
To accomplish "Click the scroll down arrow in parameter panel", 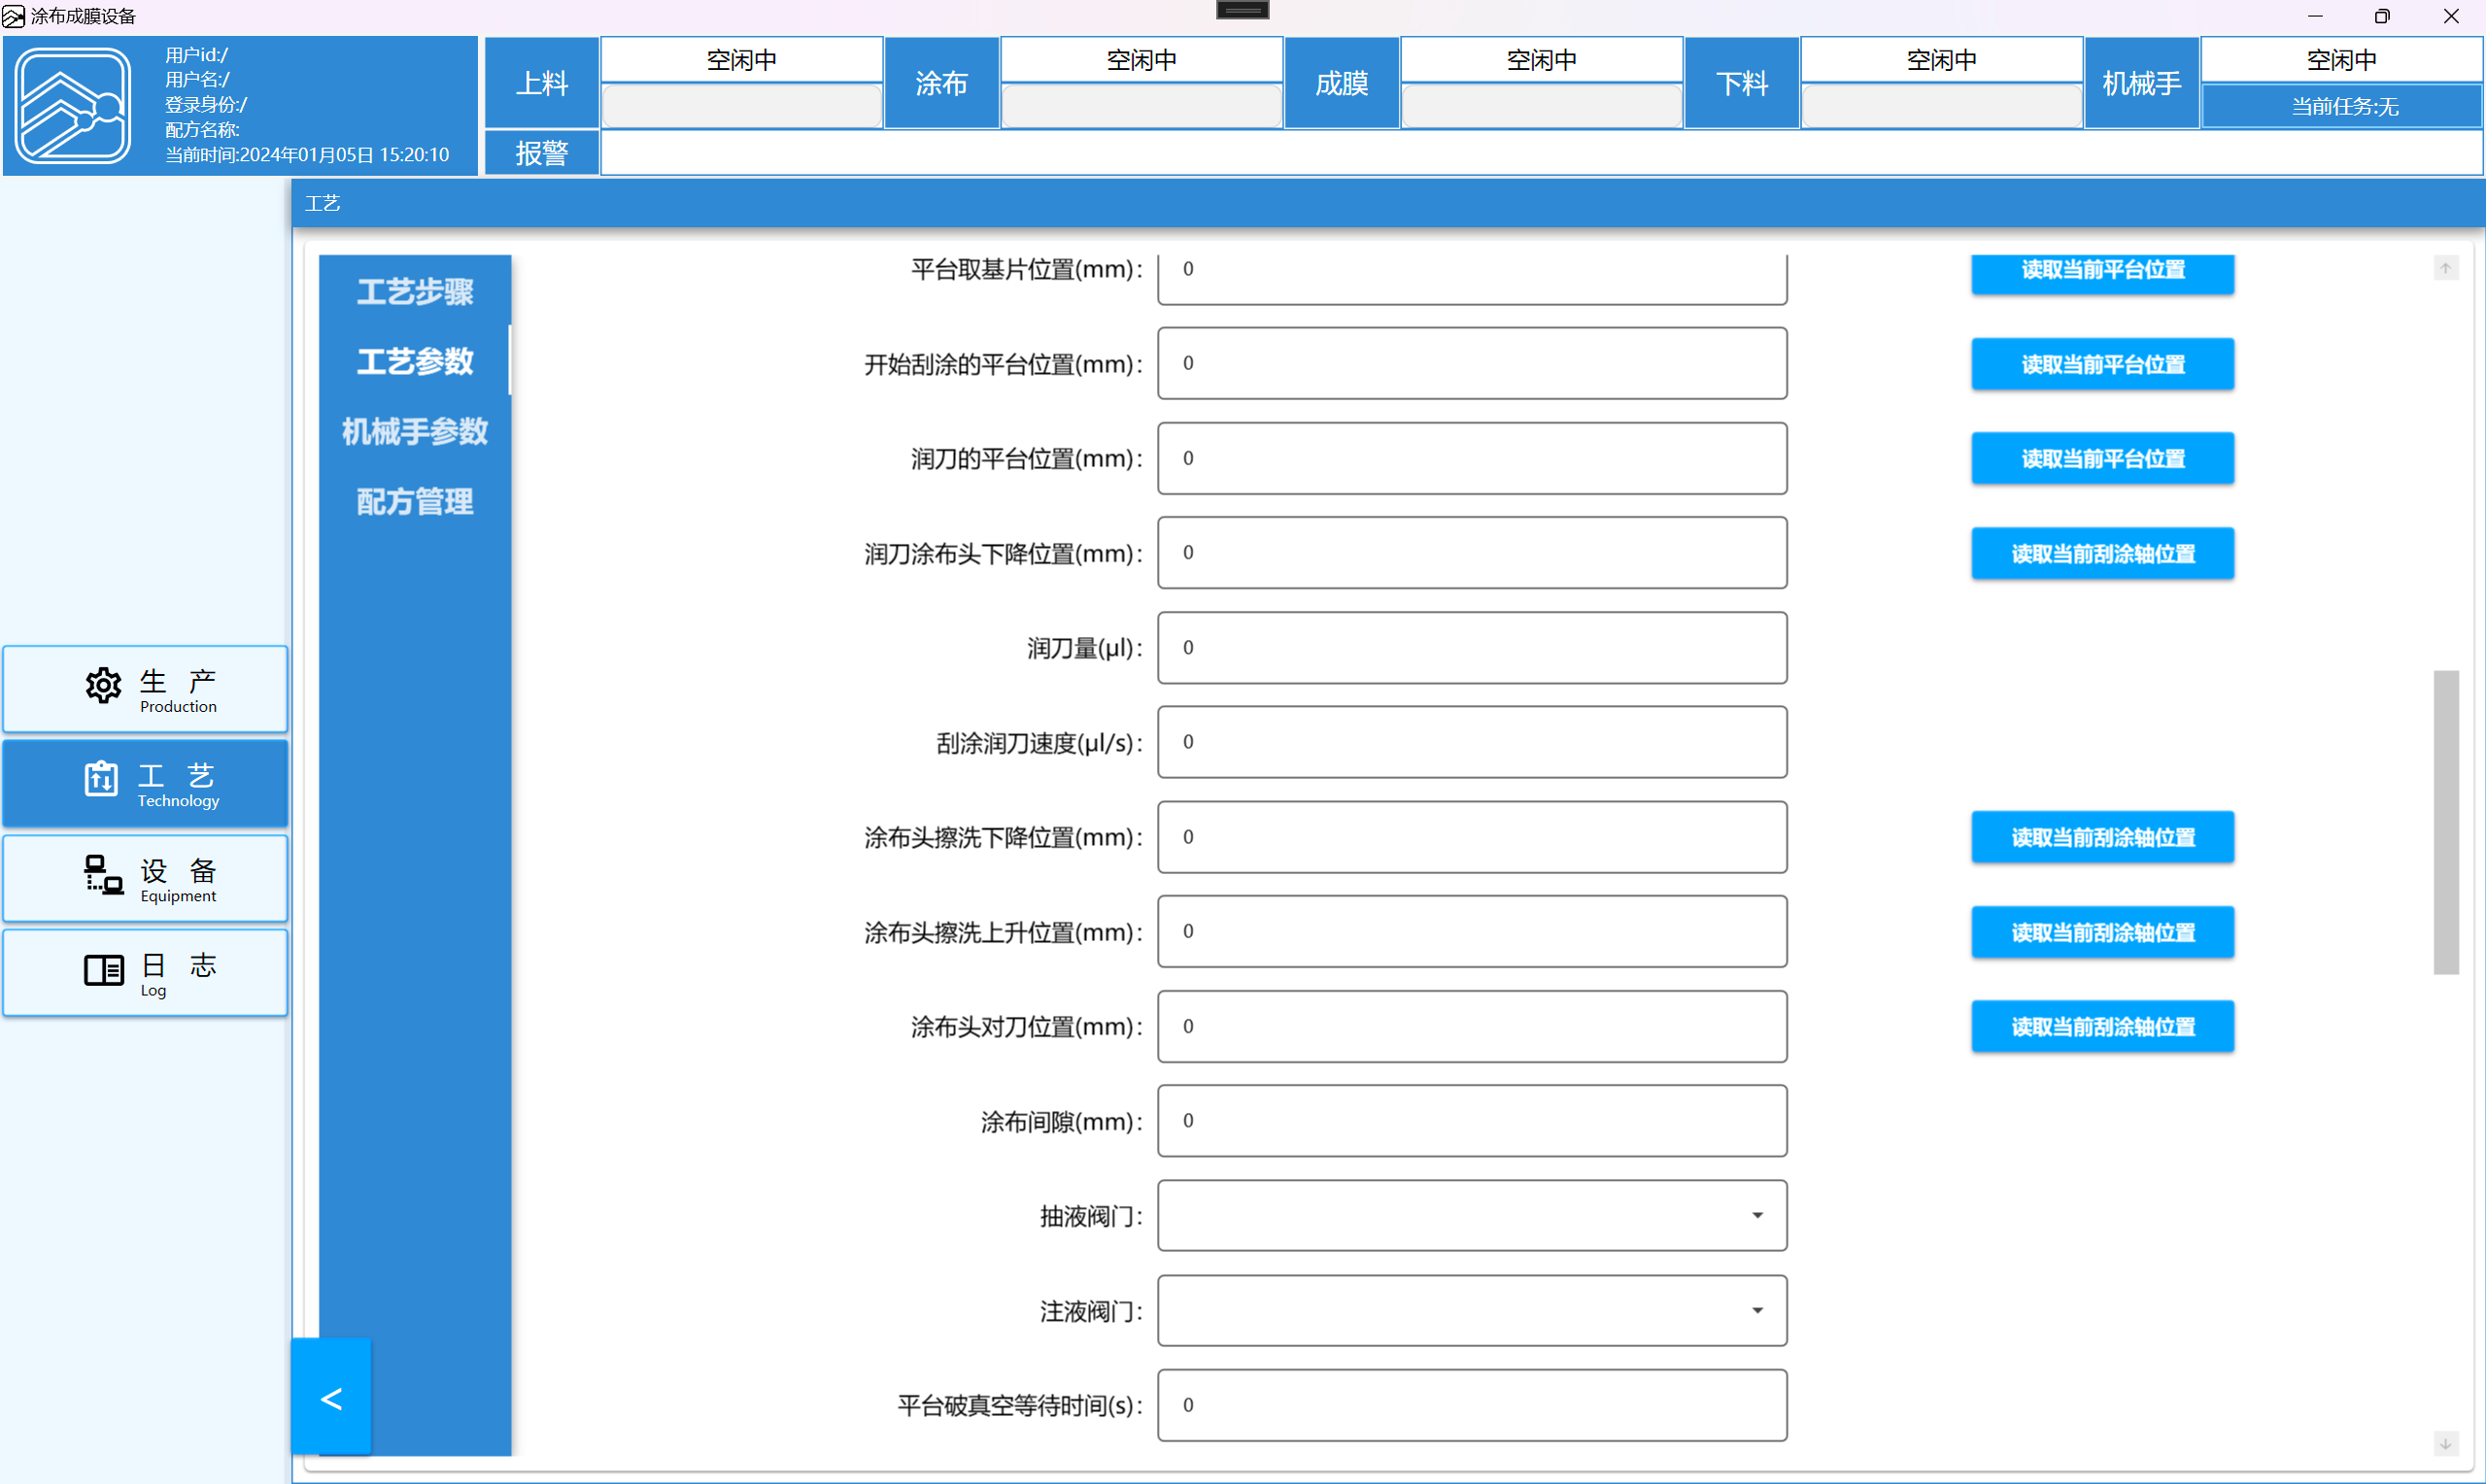I will click(2445, 1444).
